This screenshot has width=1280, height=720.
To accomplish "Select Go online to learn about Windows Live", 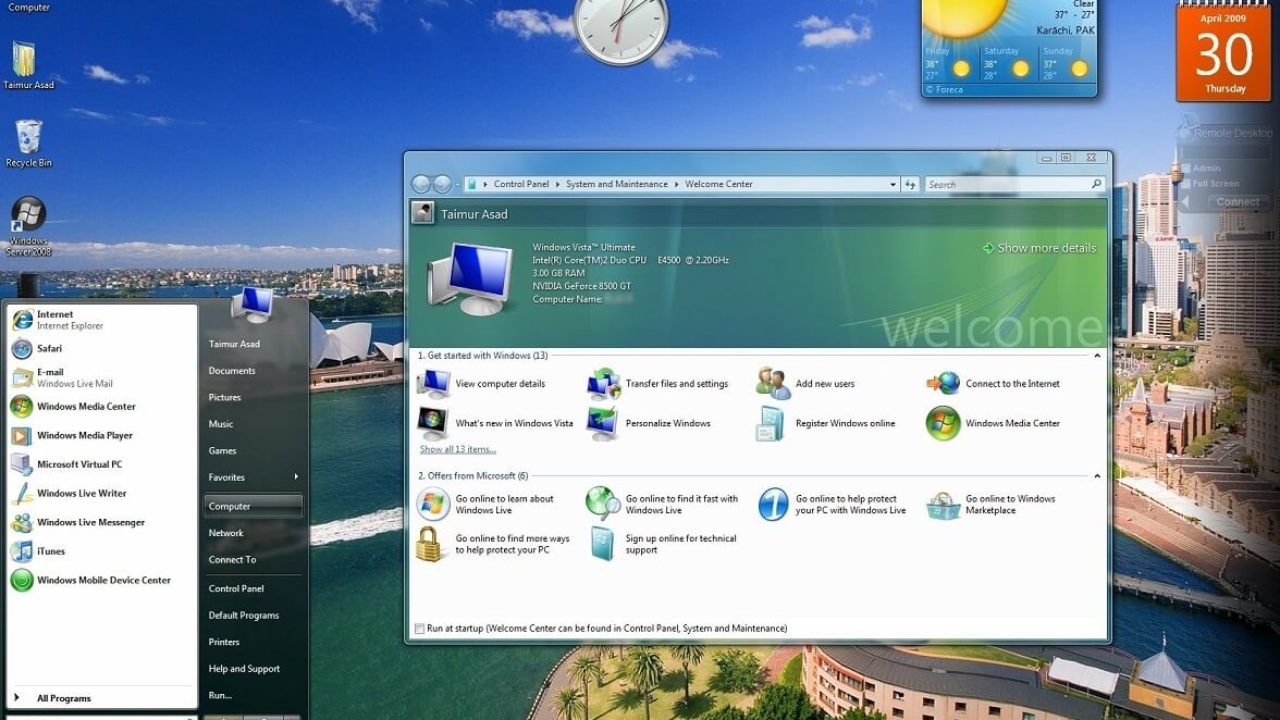I will pos(486,505).
